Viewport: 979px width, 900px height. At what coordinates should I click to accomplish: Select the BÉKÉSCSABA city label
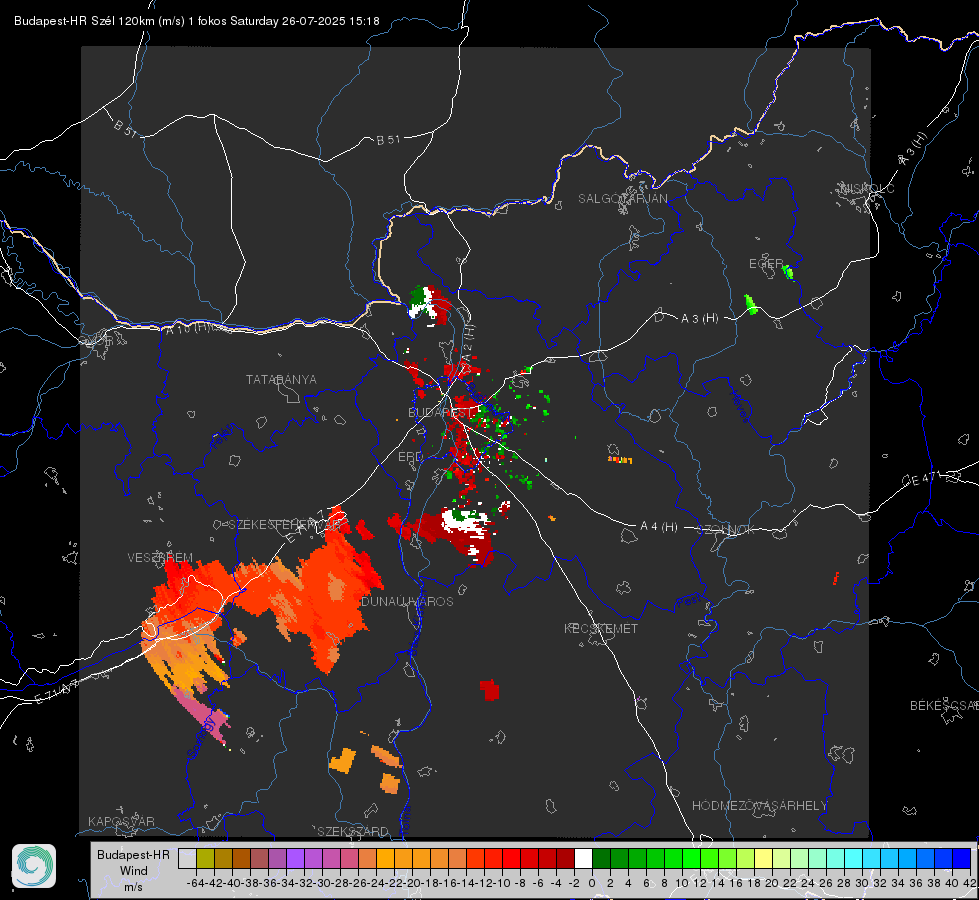click(944, 706)
